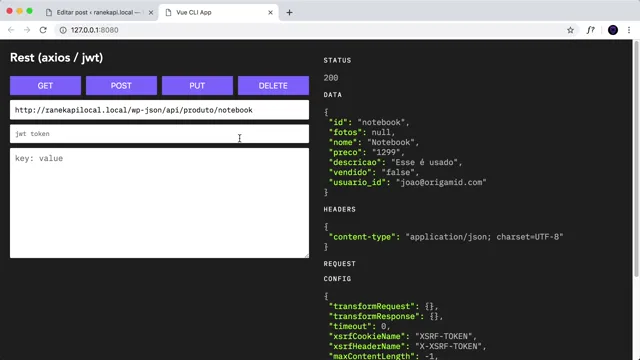Select the "xsrfHeaderName" config line
Viewport: 640px width, 360px height.
pos(408,347)
